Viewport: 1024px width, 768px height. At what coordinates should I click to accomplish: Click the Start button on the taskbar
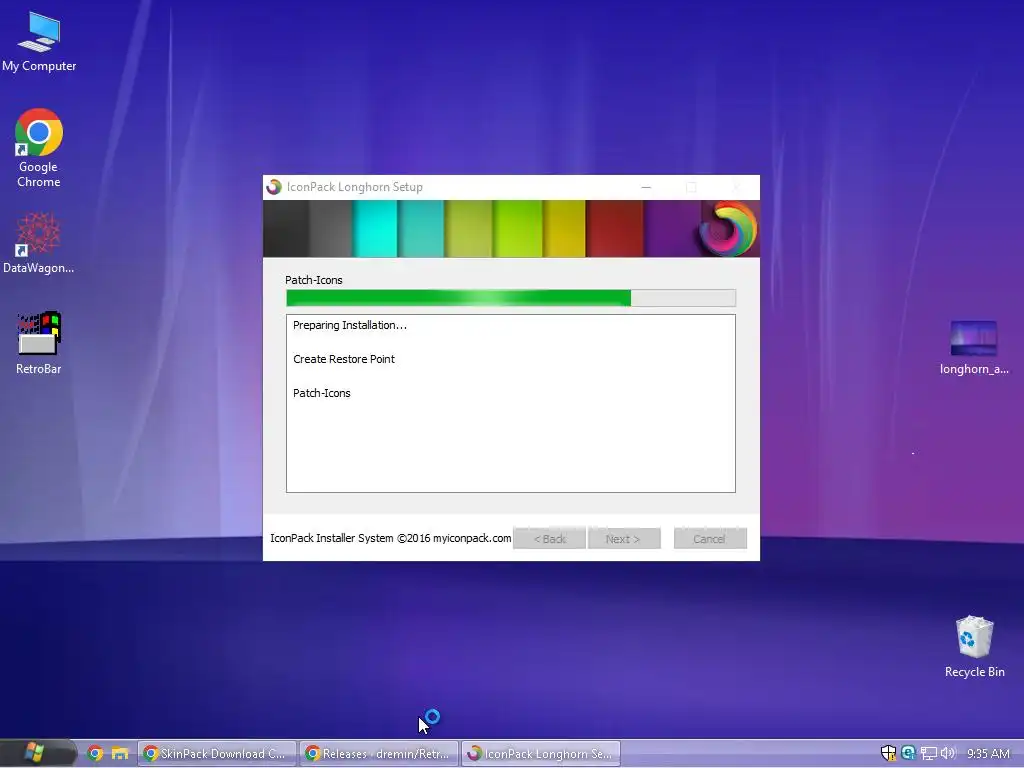[37, 753]
